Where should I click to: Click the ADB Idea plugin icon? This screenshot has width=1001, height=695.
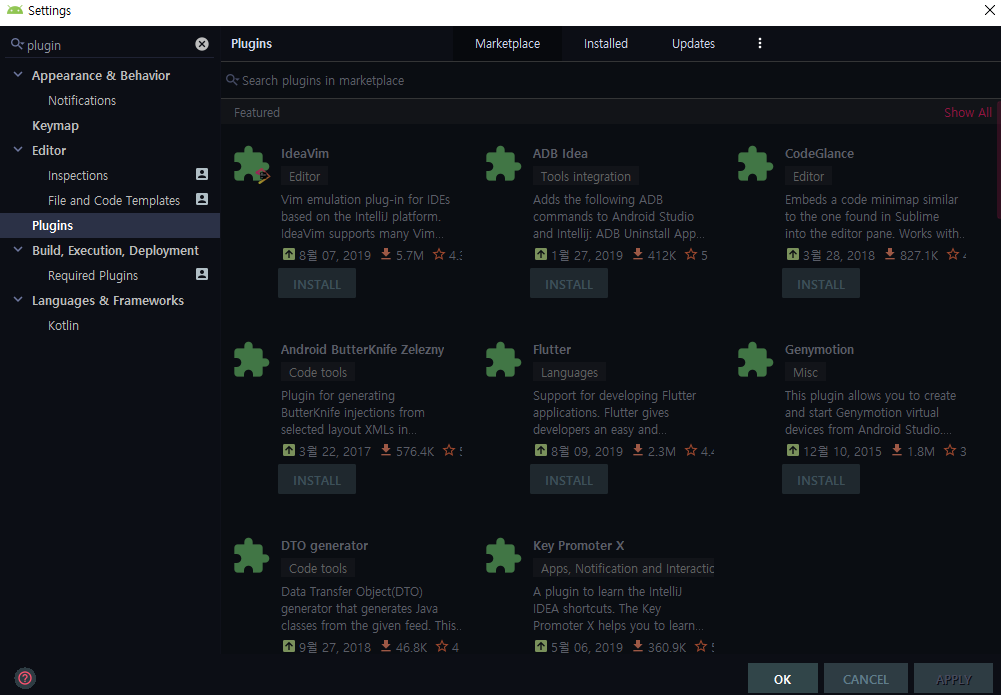point(503,164)
